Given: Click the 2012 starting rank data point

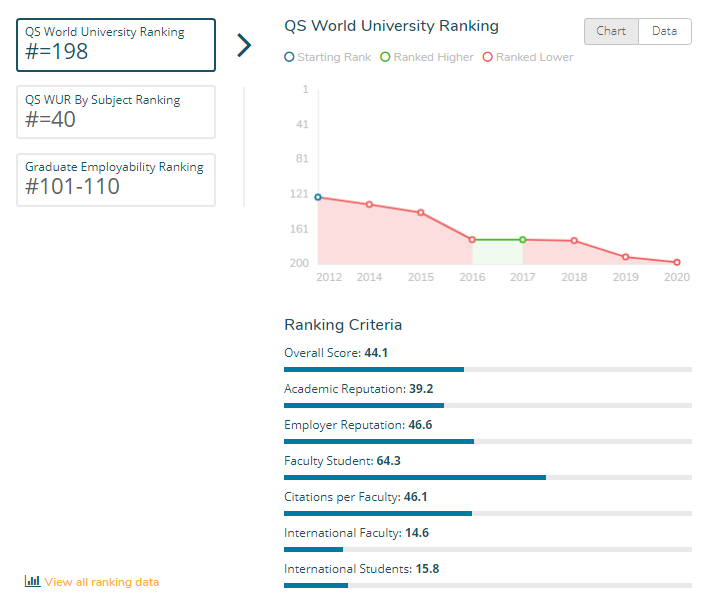Looking at the screenshot, I should click(318, 197).
